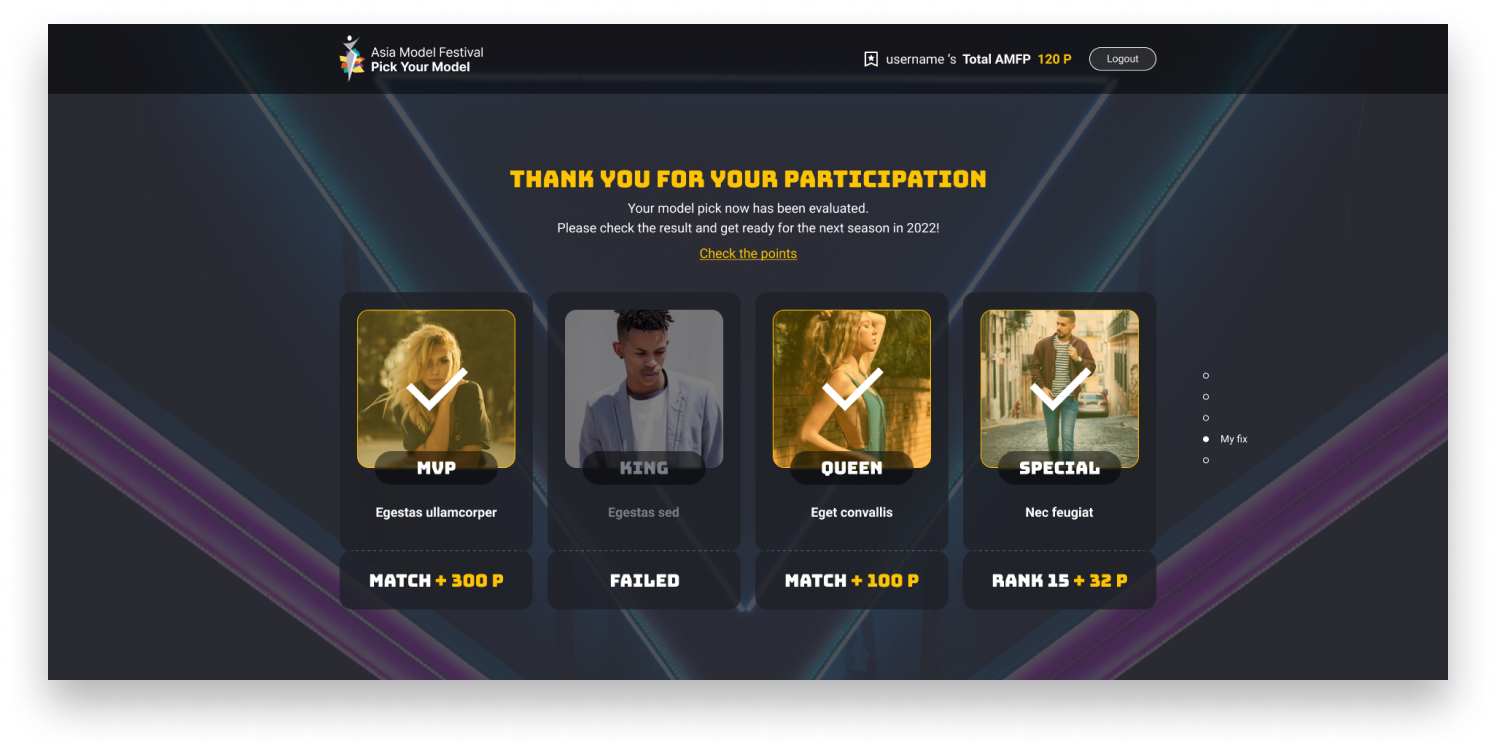Screen dimensions: 1496x752
Task: Open the Check the points link
Action: (748, 254)
